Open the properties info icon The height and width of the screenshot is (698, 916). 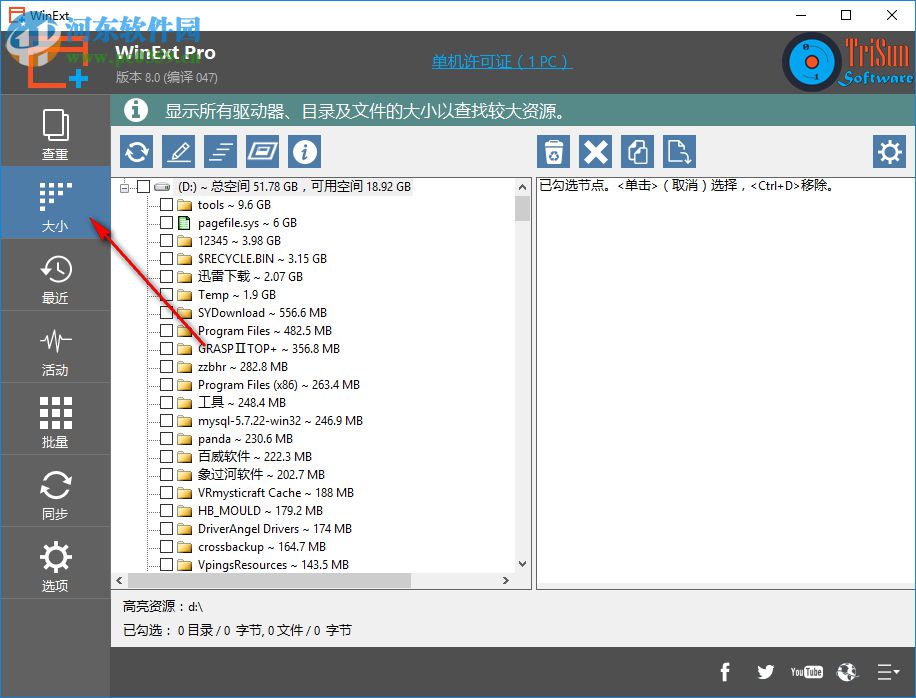click(x=304, y=151)
